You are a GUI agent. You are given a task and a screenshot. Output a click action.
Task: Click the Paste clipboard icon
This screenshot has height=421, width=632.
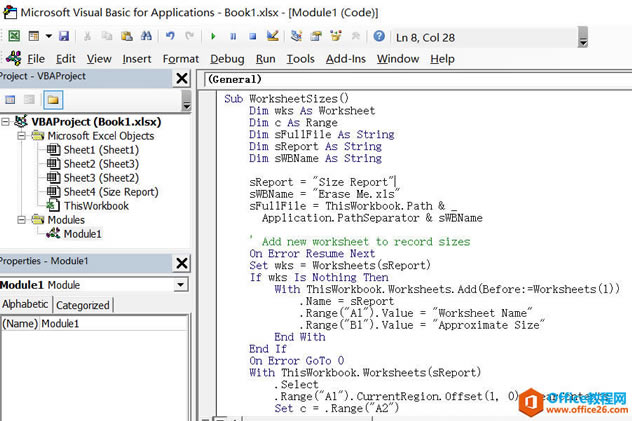pos(127,36)
